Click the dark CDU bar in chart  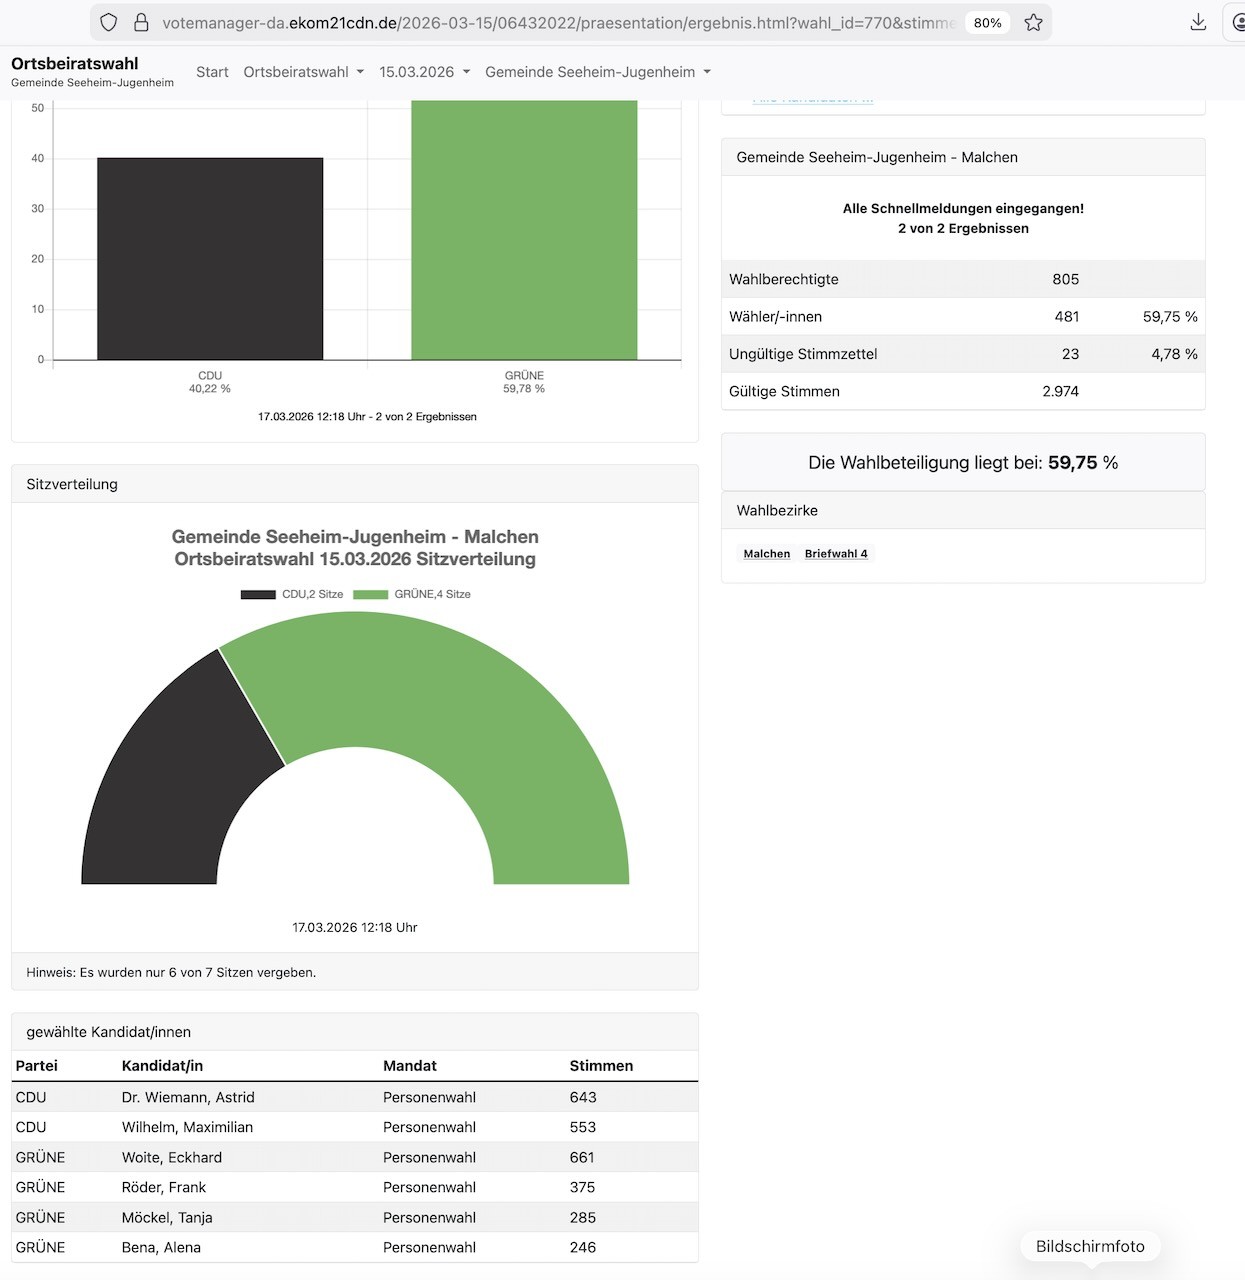210,258
